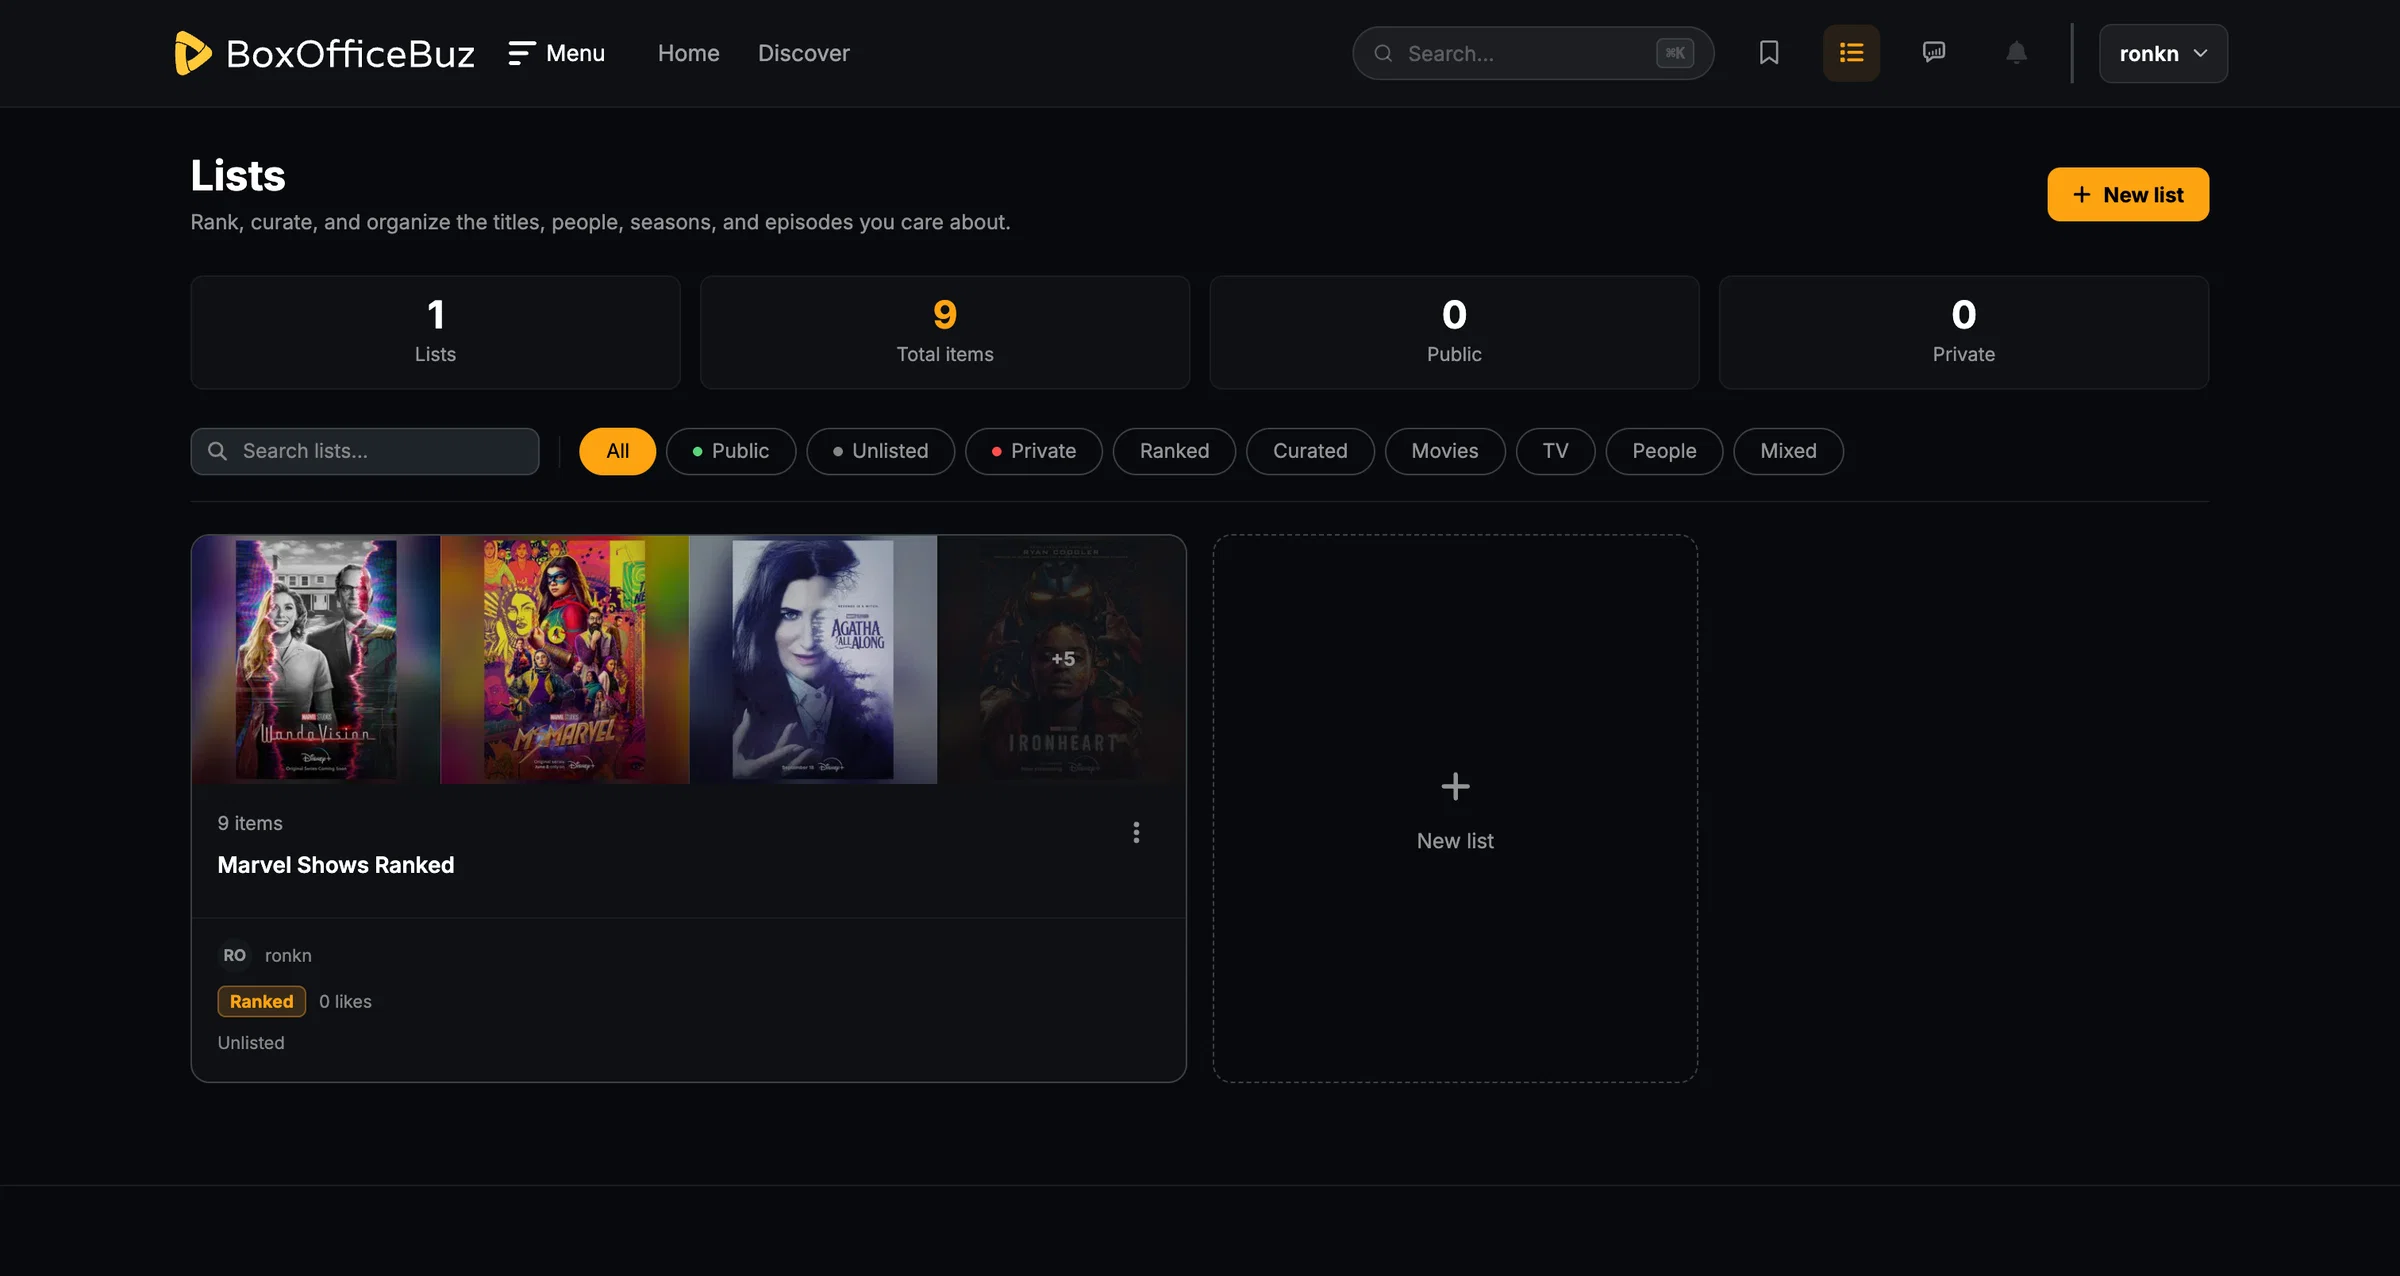
Task: Filter lists by TV
Action: pyautogui.click(x=1555, y=451)
